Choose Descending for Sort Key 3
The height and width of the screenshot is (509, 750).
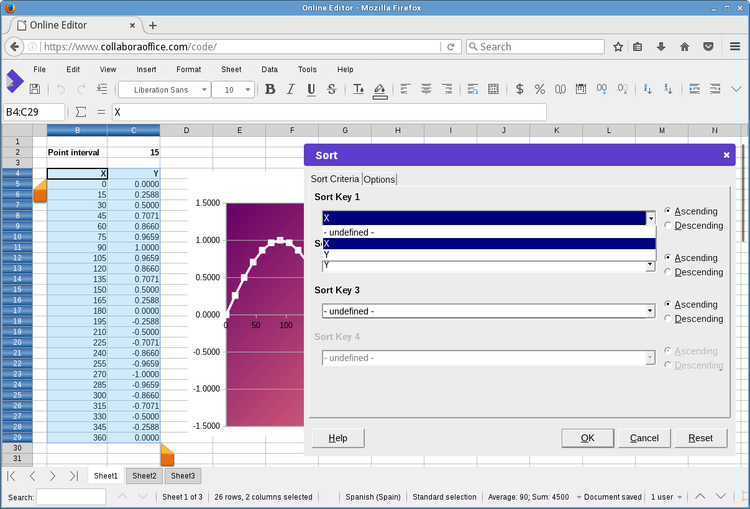coord(668,318)
